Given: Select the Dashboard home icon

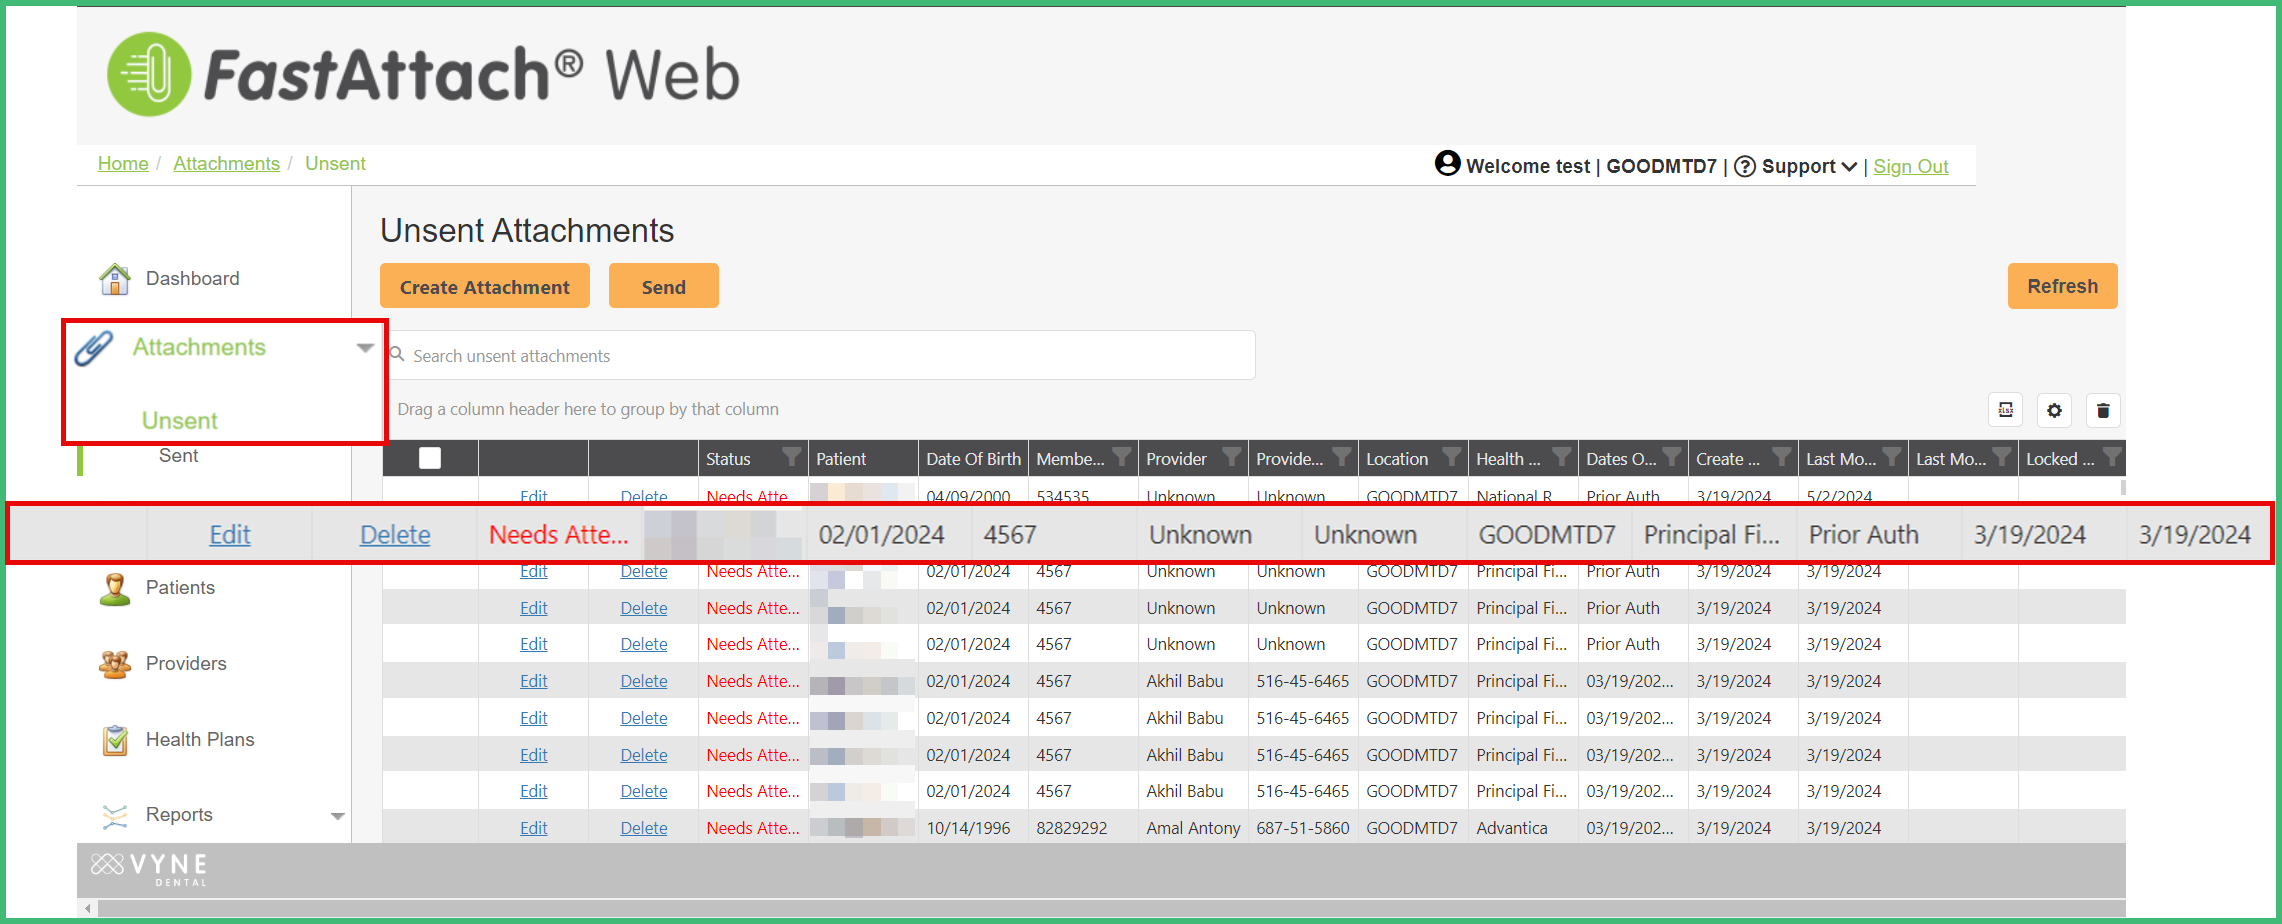Looking at the screenshot, I should click(x=115, y=278).
